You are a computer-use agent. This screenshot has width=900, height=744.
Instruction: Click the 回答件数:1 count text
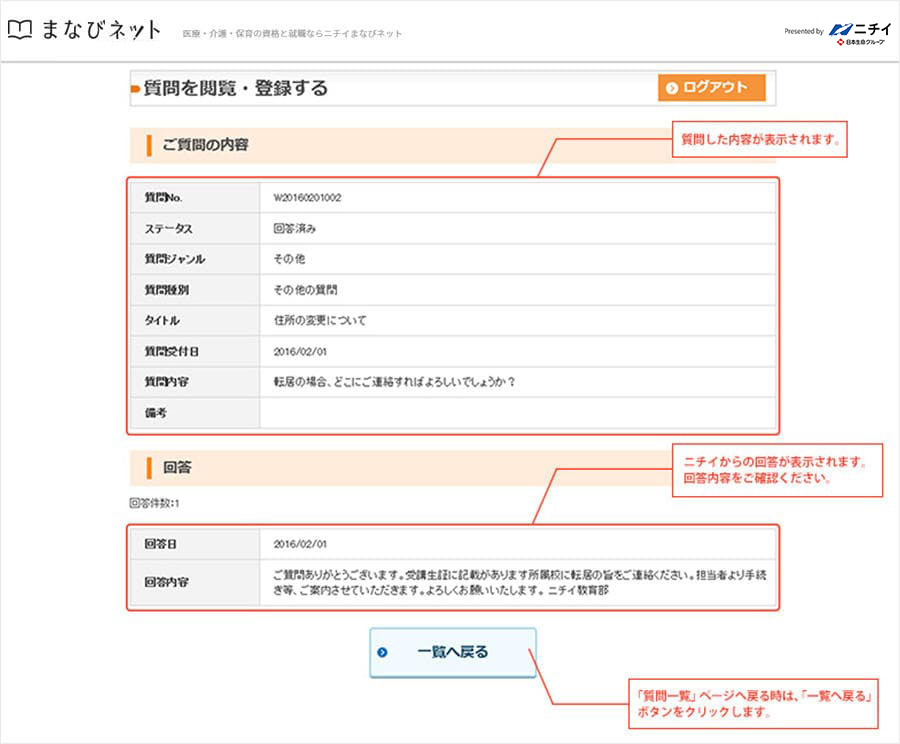(x=154, y=503)
